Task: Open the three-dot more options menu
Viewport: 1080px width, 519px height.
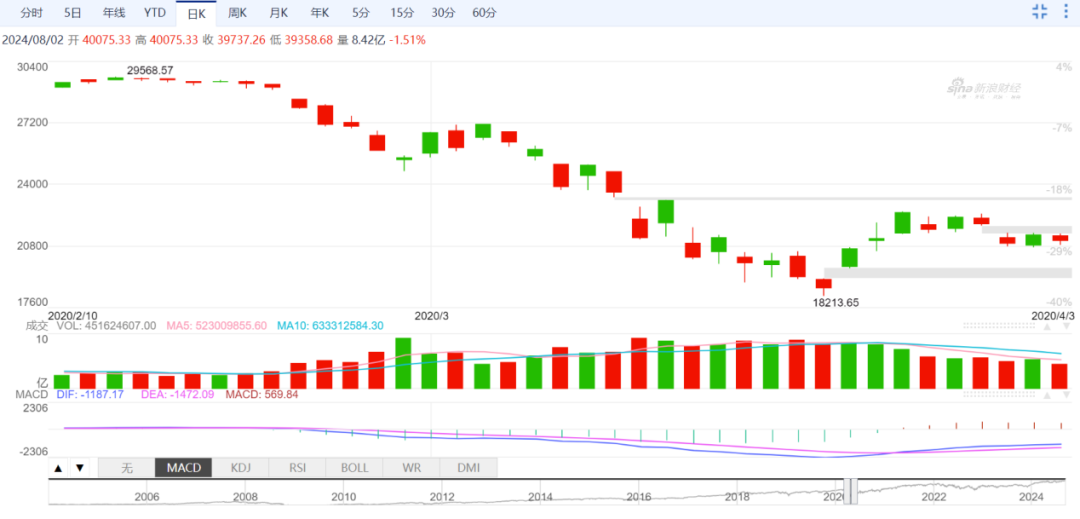Action: coord(1065,12)
